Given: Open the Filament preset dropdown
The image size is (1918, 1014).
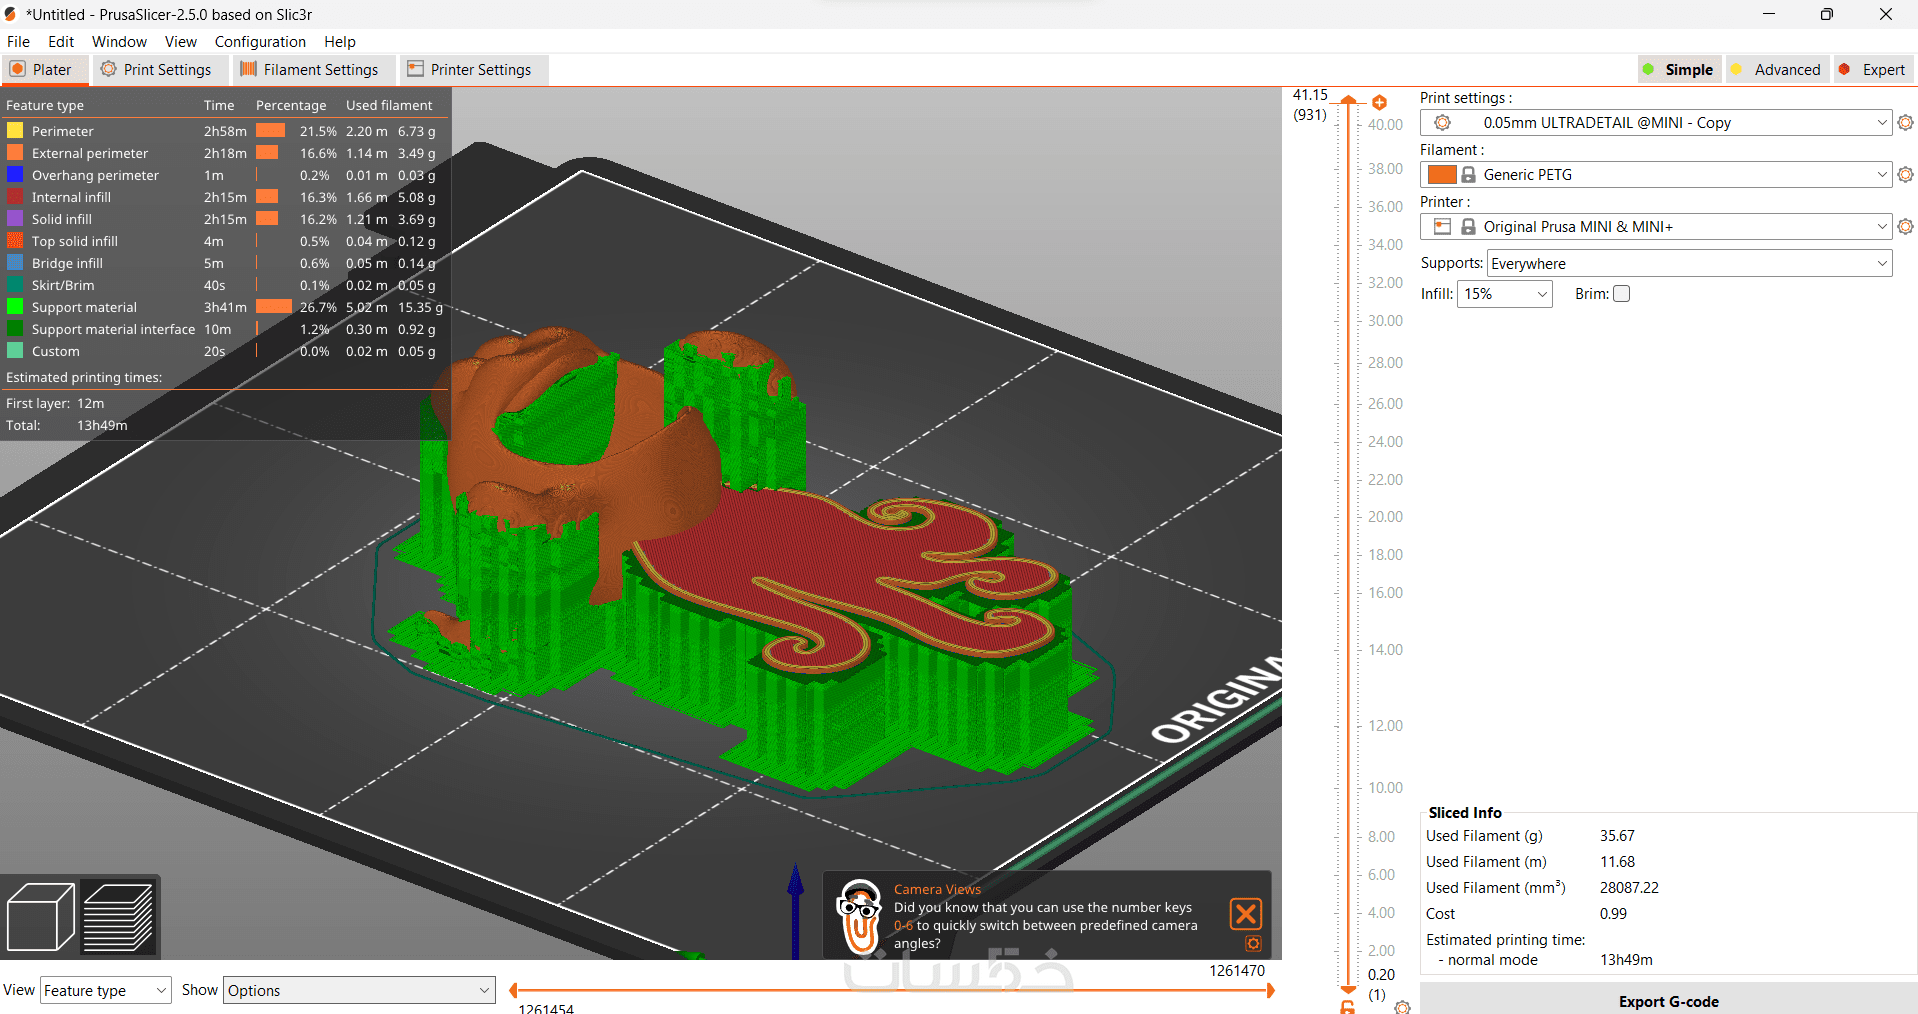Looking at the screenshot, I should [1656, 175].
